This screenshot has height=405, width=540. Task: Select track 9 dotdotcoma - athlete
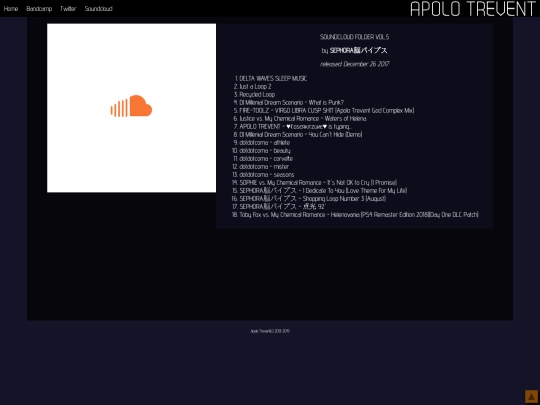265,143
